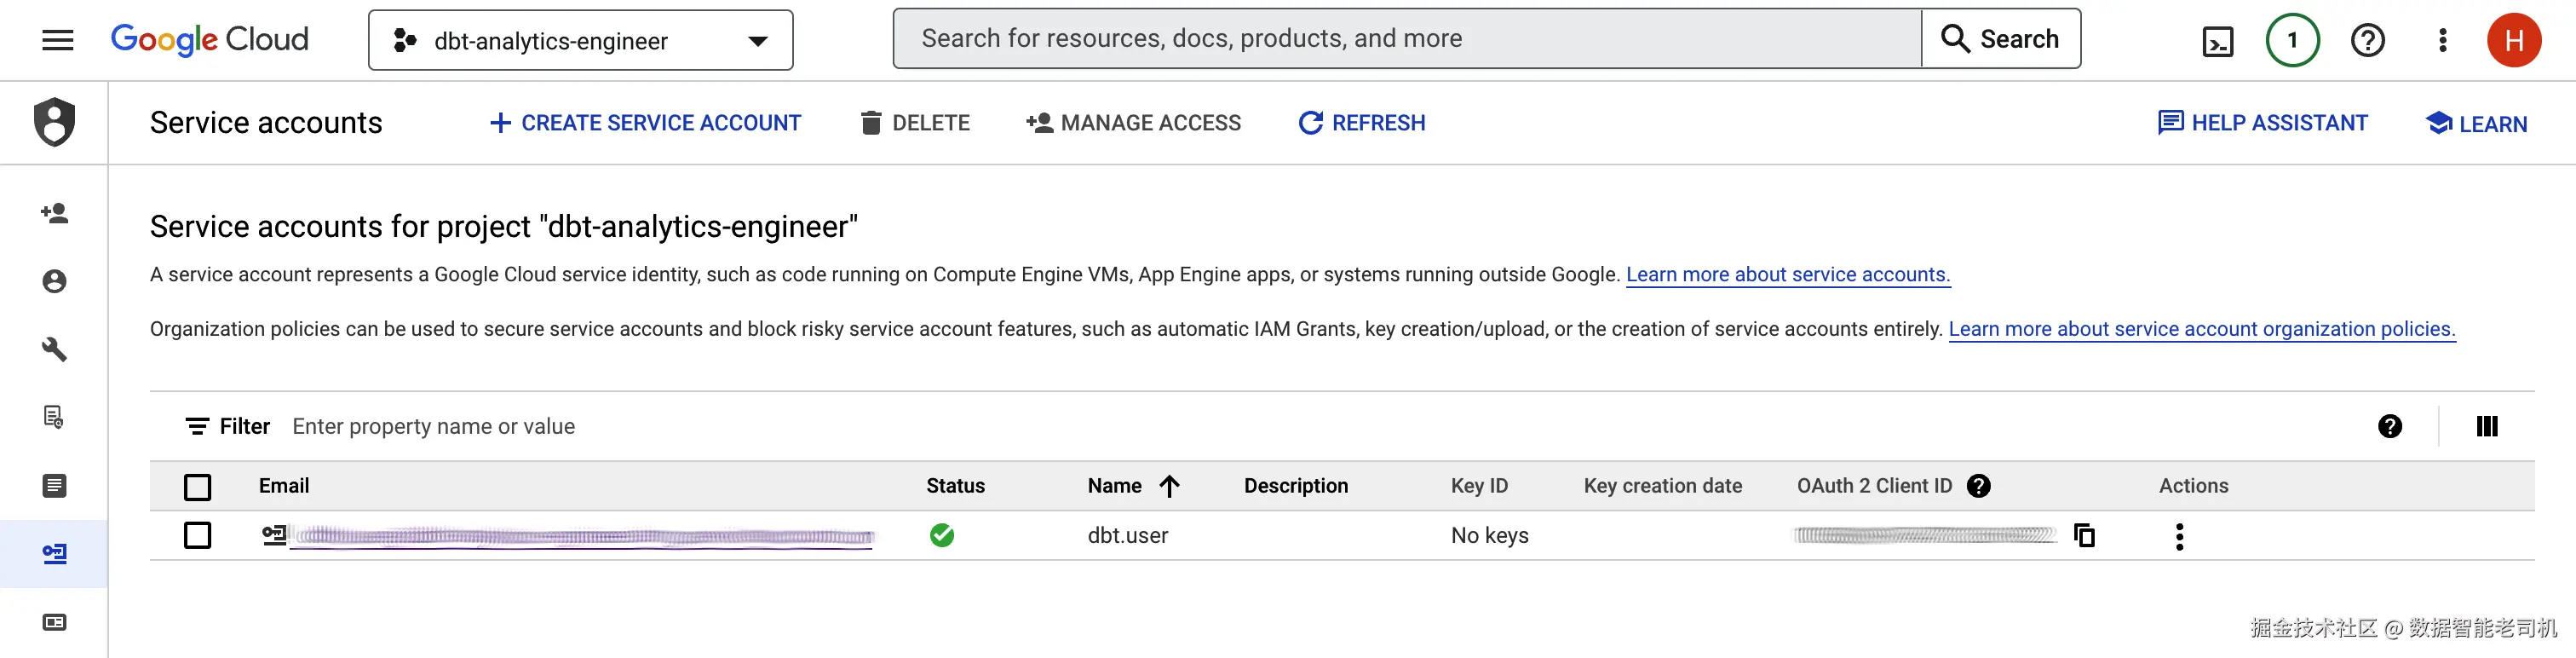Viewport: 2576px width, 658px height.
Task: Open the card-shaped sidebar icon at bottom
Action: pos(55,622)
